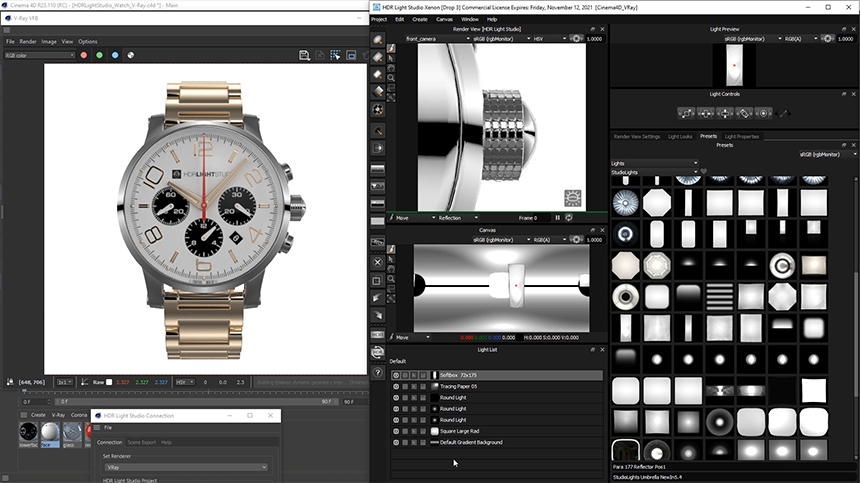The image size is (860, 483).
Task: Hide the Tracing Paper 05 light
Action: coord(396,387)
